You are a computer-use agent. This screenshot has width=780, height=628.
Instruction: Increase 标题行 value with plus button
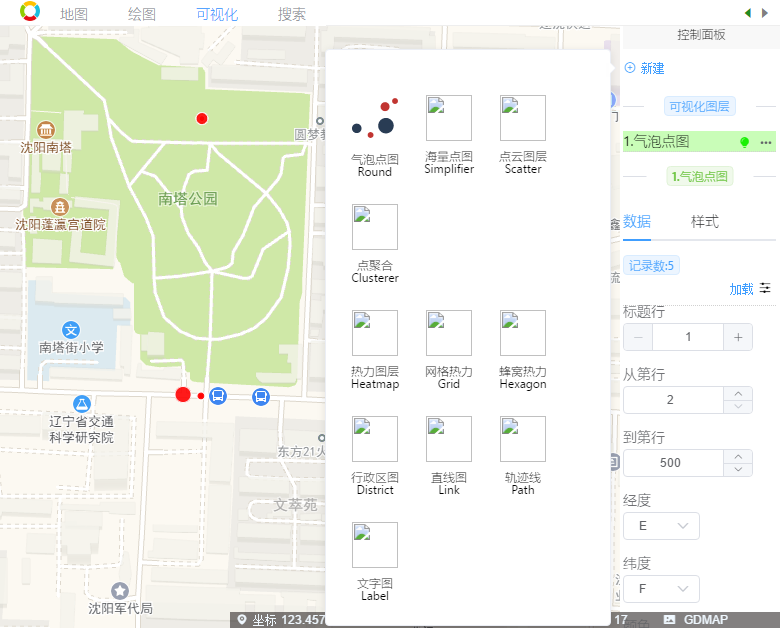pyautogui.click(x=738, y=337)
